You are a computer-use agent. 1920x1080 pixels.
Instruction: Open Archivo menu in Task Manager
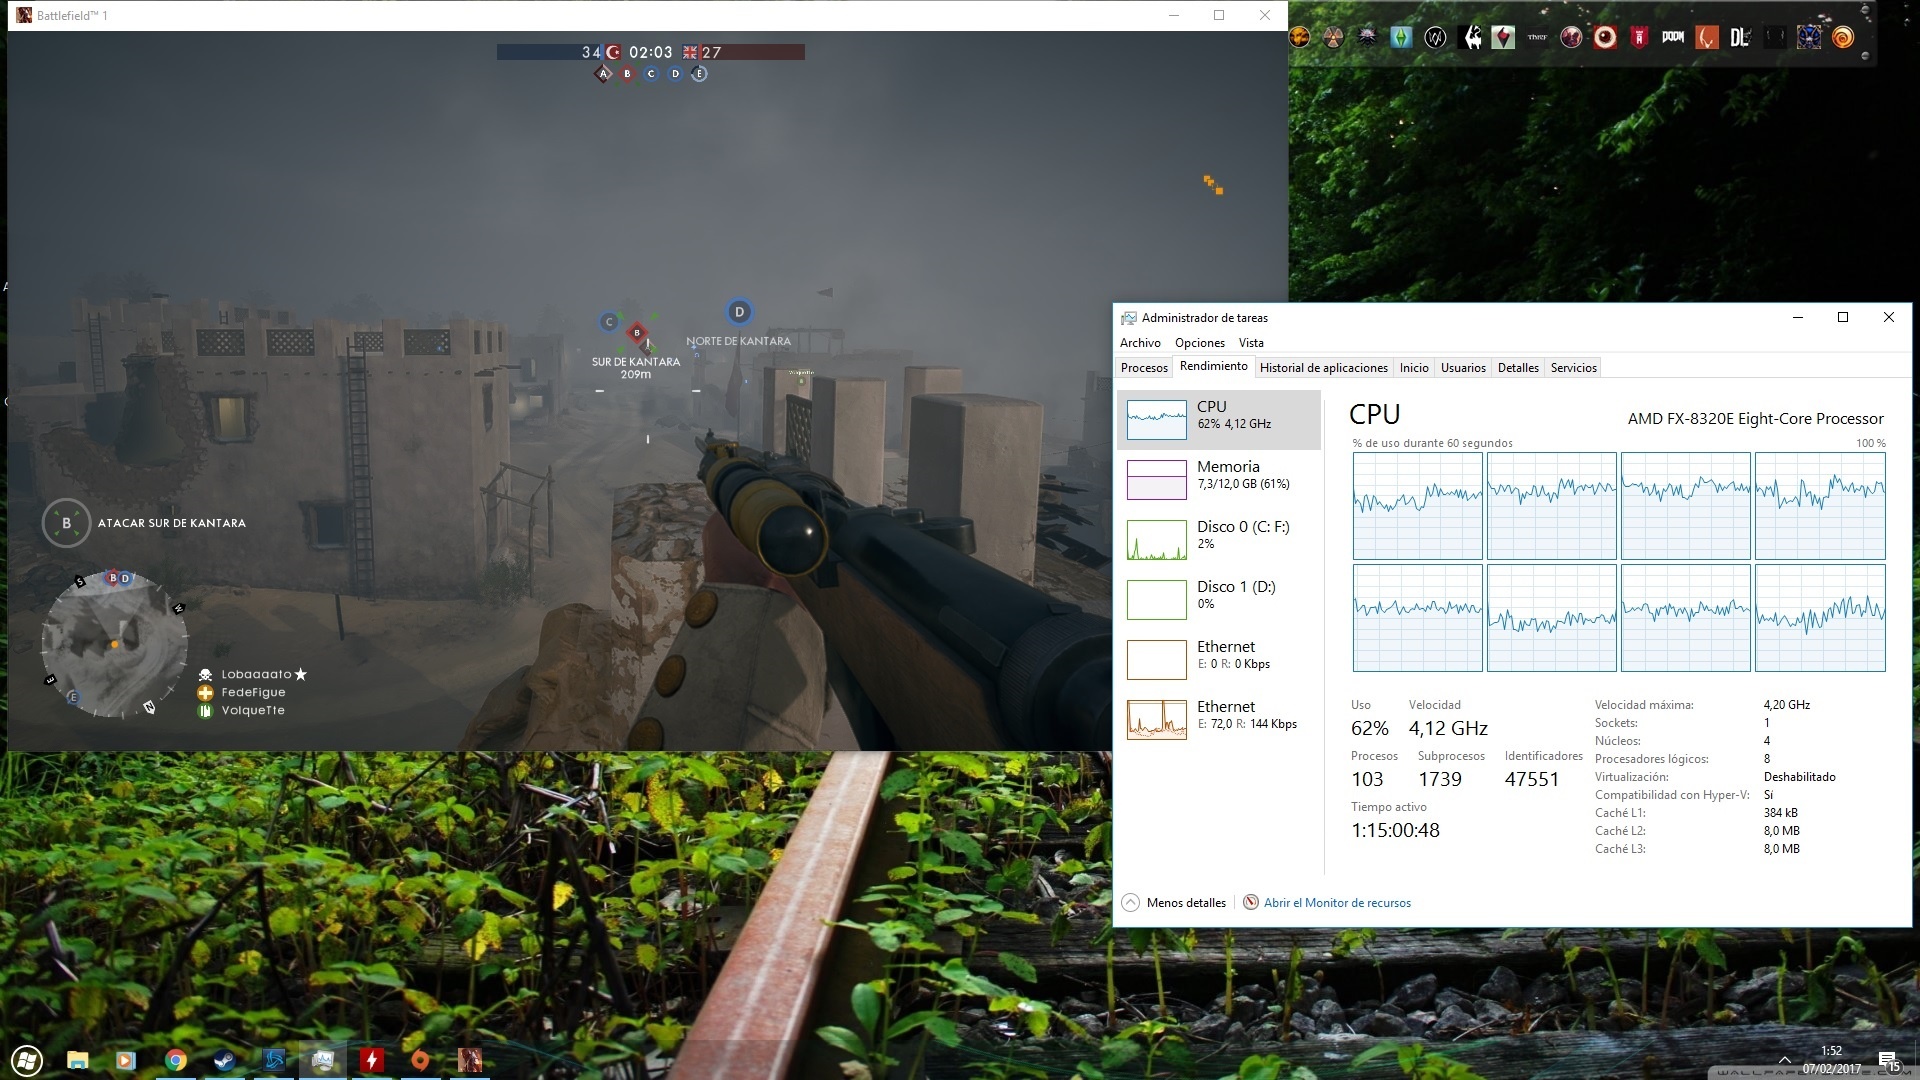1140,343
